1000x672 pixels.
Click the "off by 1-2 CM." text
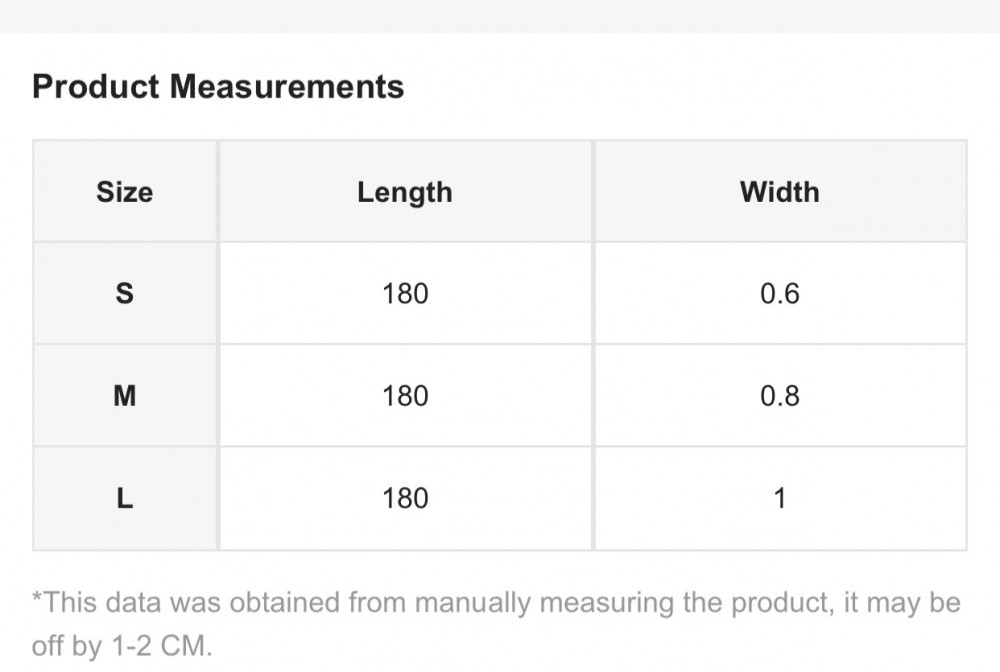pyautogui.click(x=122, y=645)
